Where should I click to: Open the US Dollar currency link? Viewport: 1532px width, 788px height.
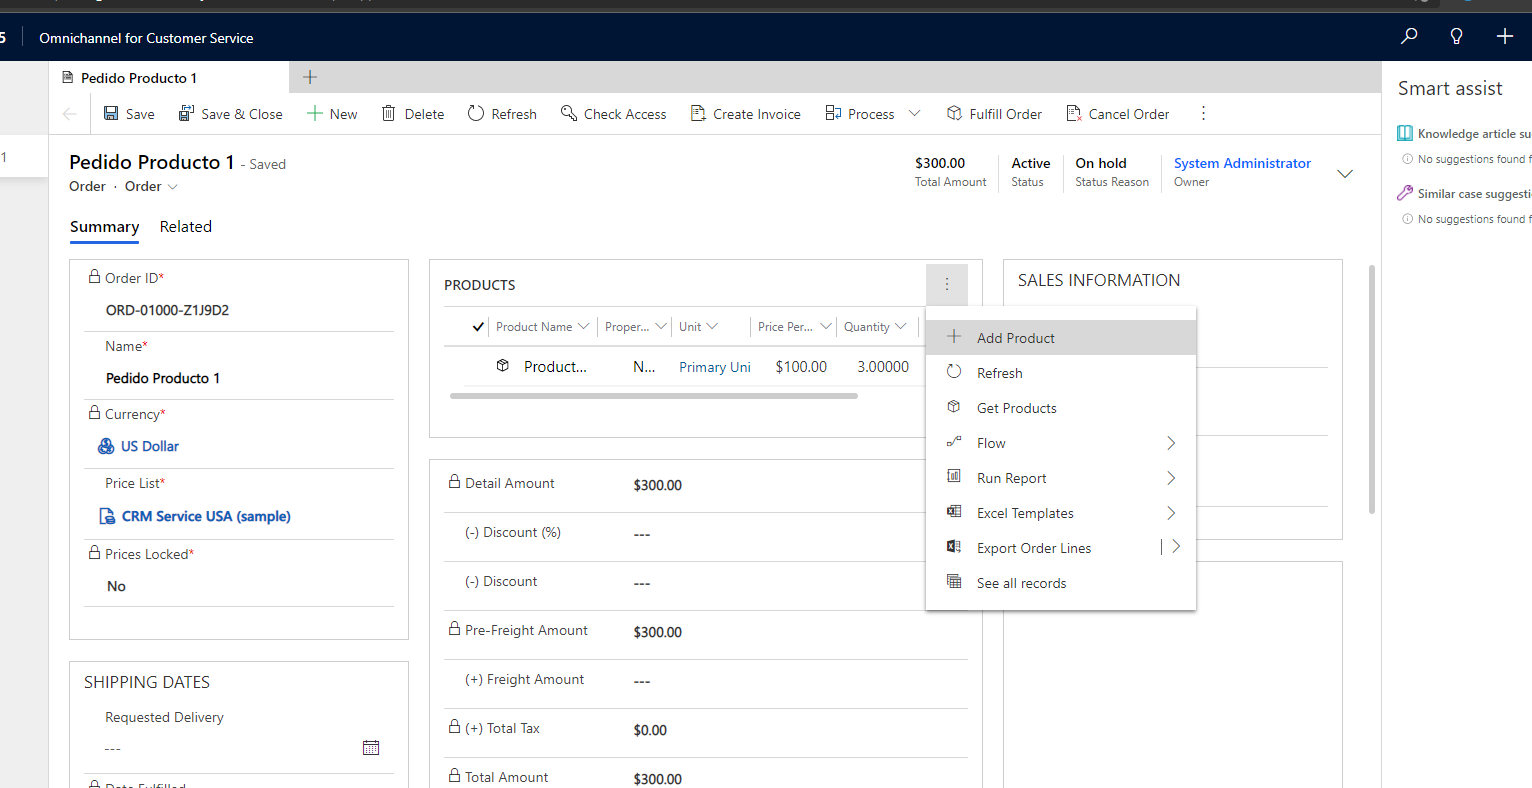[149, 446]
